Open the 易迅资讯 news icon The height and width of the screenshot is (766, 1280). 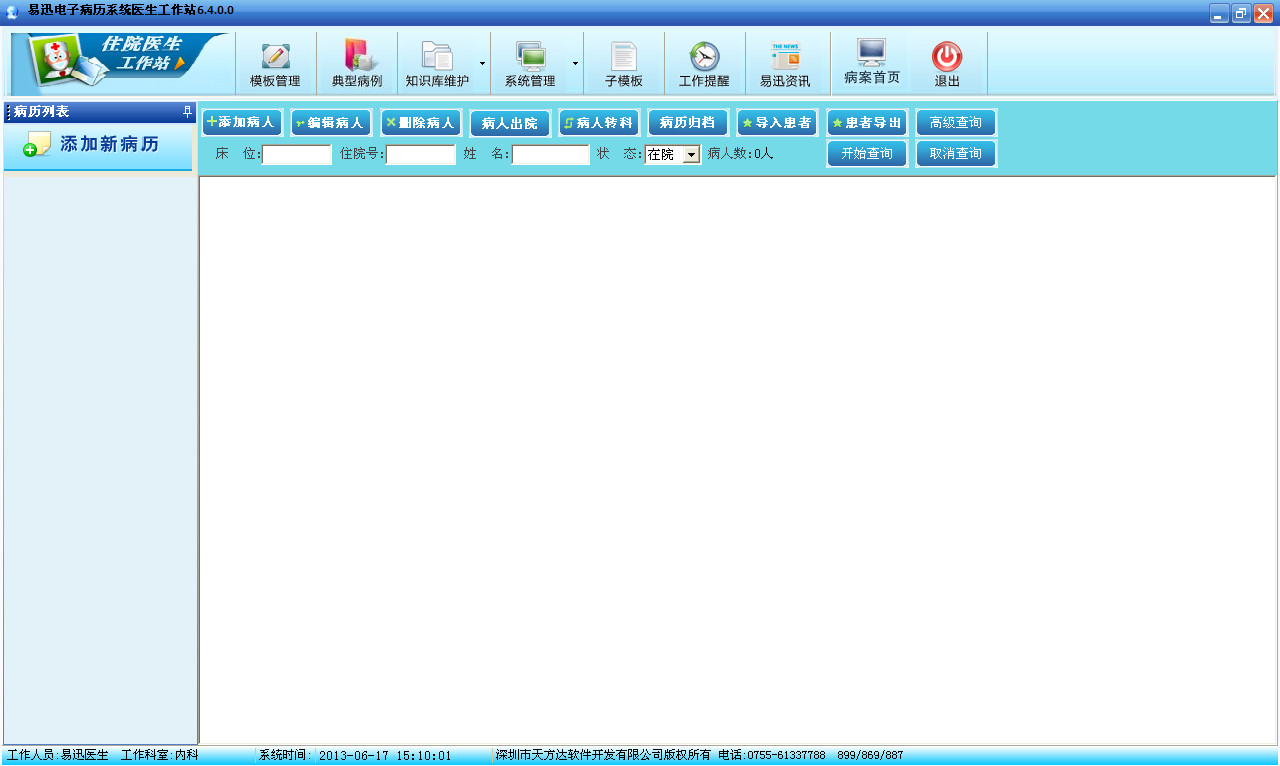[785, 58]
